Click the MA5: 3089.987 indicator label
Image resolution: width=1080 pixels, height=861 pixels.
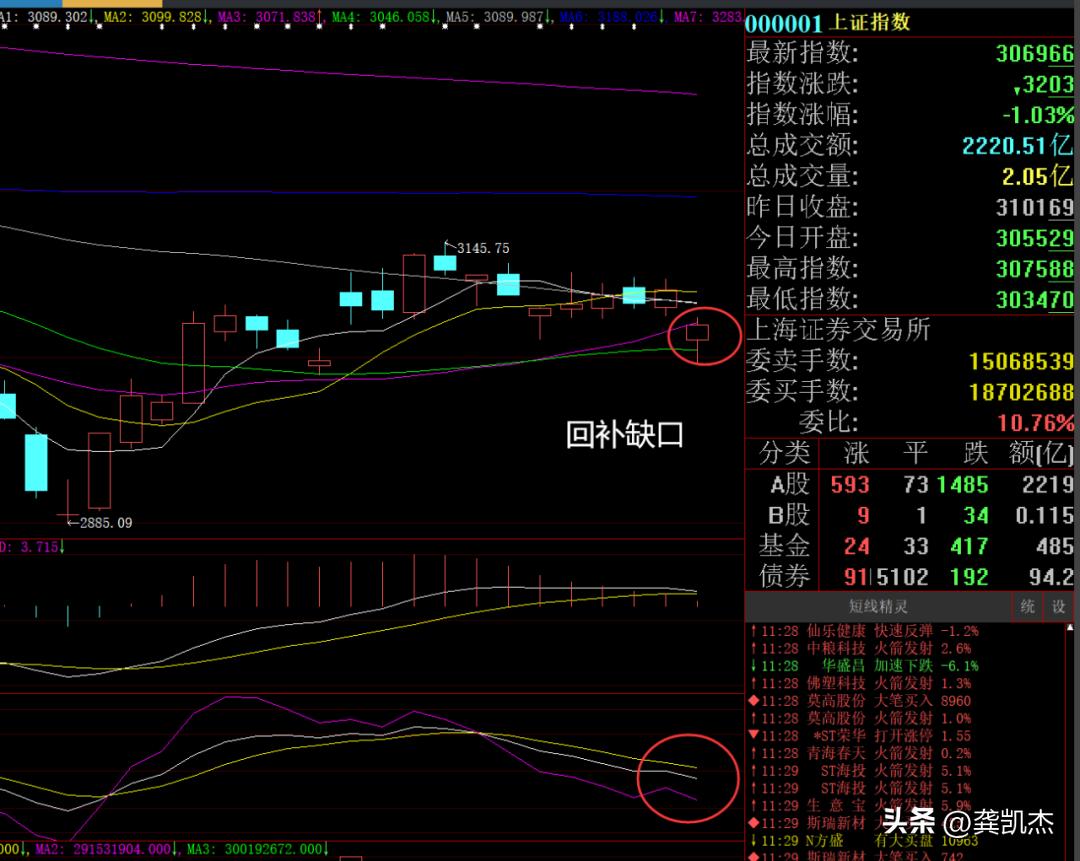(x=499, y=17)
